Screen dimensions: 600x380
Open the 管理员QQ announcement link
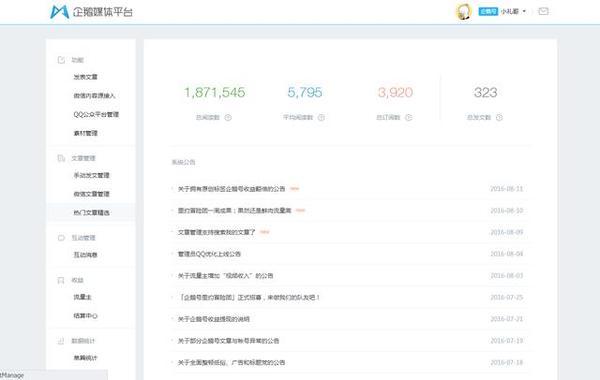click(x=209, y=254)
